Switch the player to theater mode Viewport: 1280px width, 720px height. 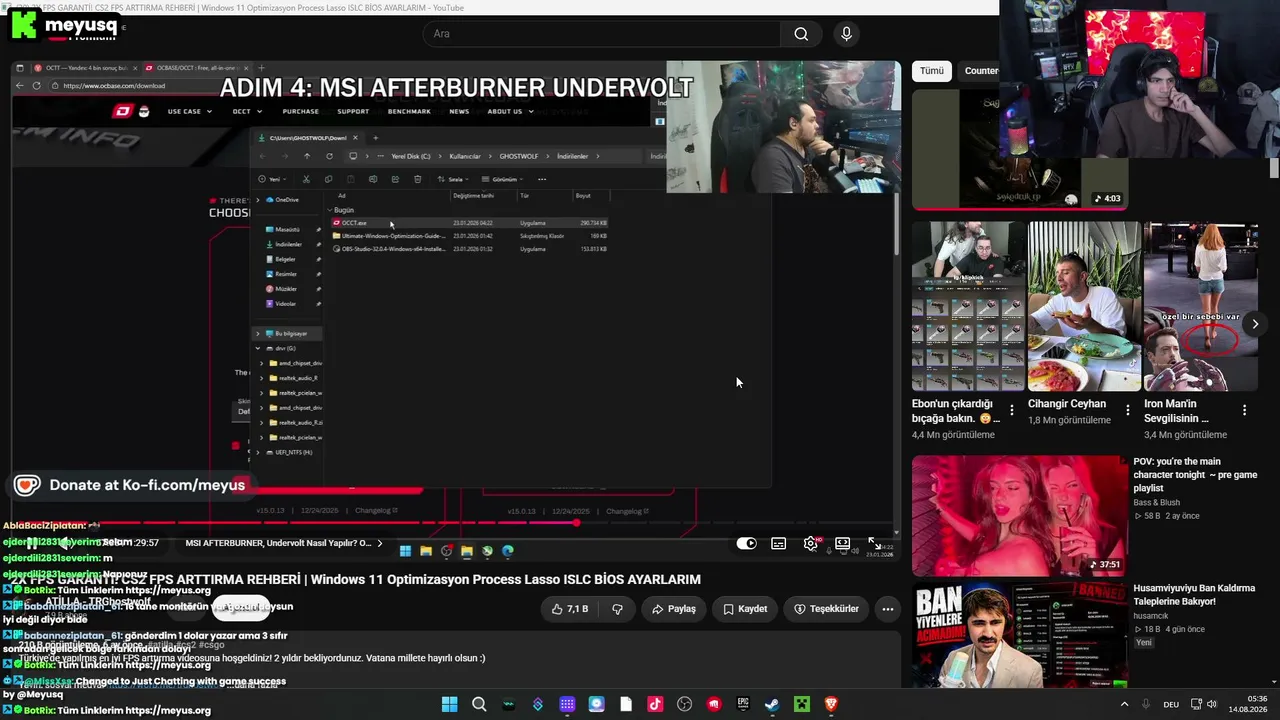click(843, 543)
